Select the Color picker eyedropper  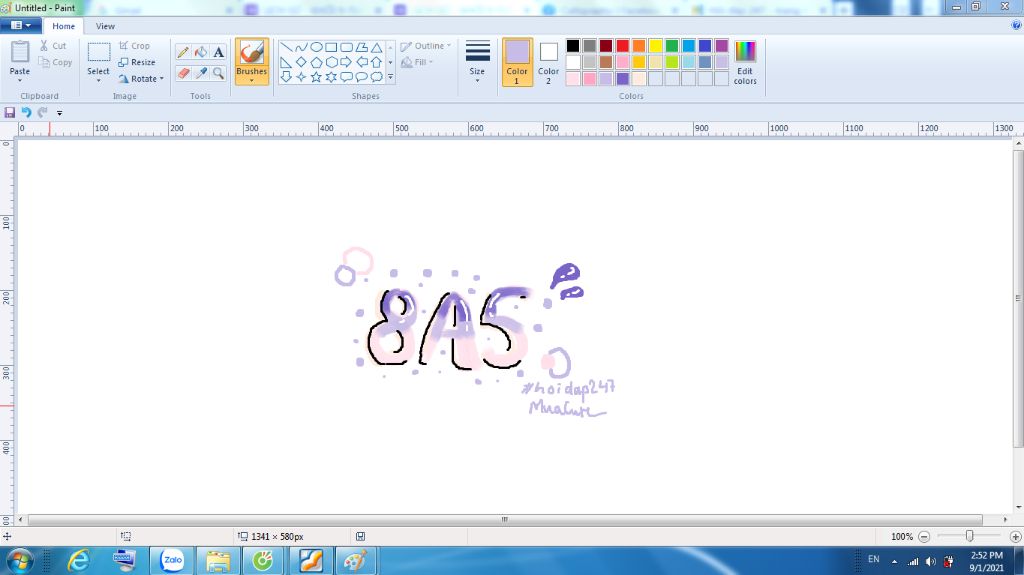point(201,73)
